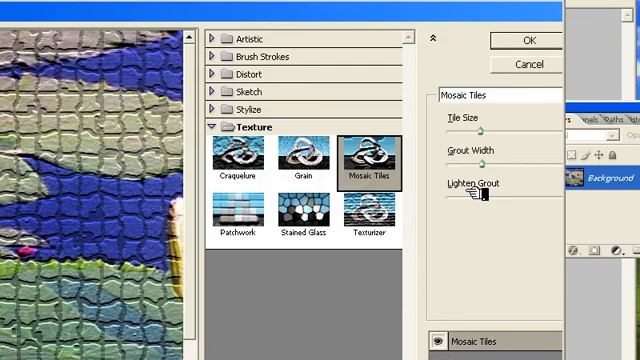Expand the Artistic filter folder
The width and height of the screenshot is (640, 360).
coord(211,38)
